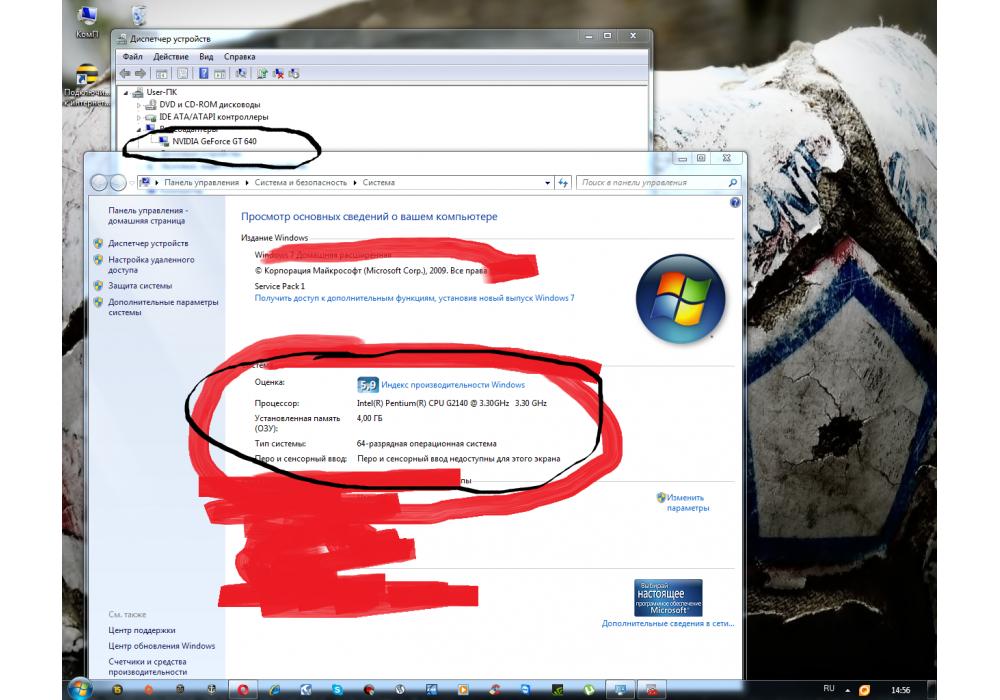1000x700 pixels.
Task: Click the green uTorrent taskbar icon
Action: (589, 689)
